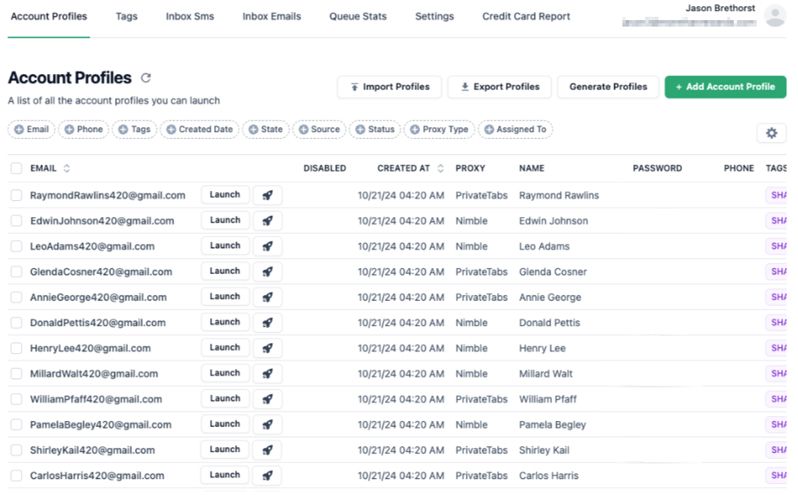
Task: Select checkbox for AnnieGeorge420@gmail.com row
Action: pyautogui.click(x=16, y=297)
